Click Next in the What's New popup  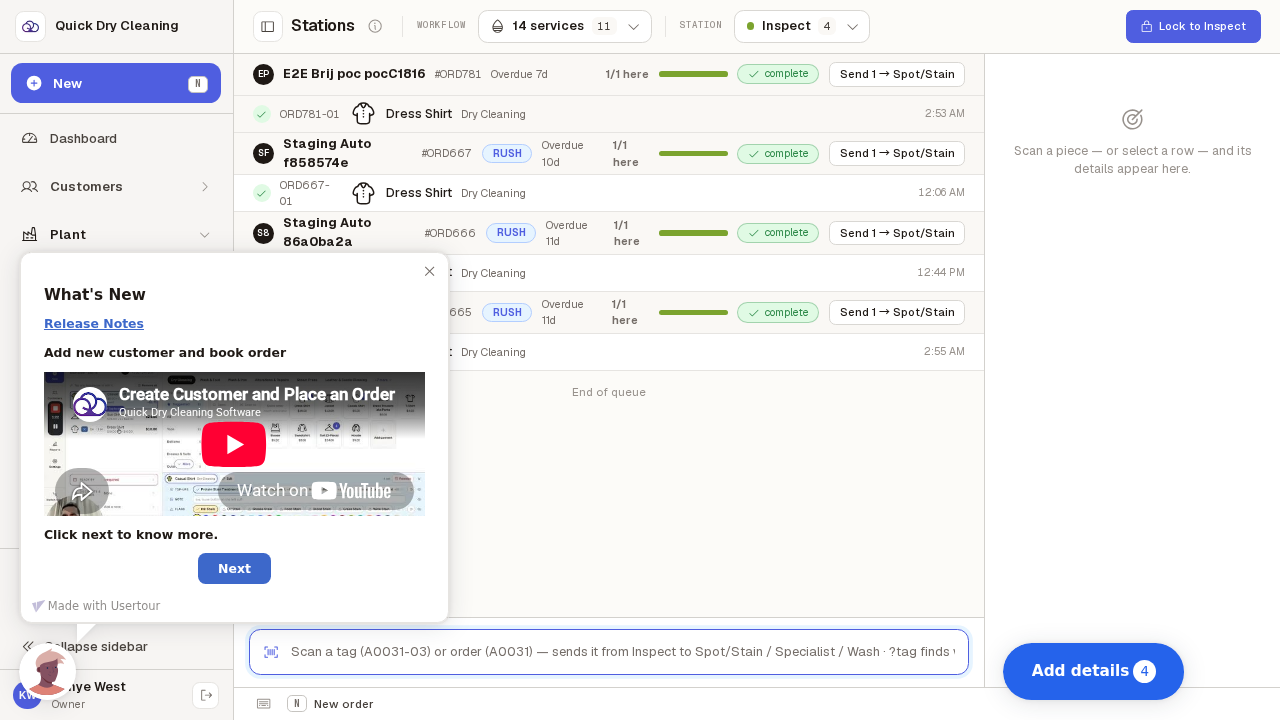point(234,568)
